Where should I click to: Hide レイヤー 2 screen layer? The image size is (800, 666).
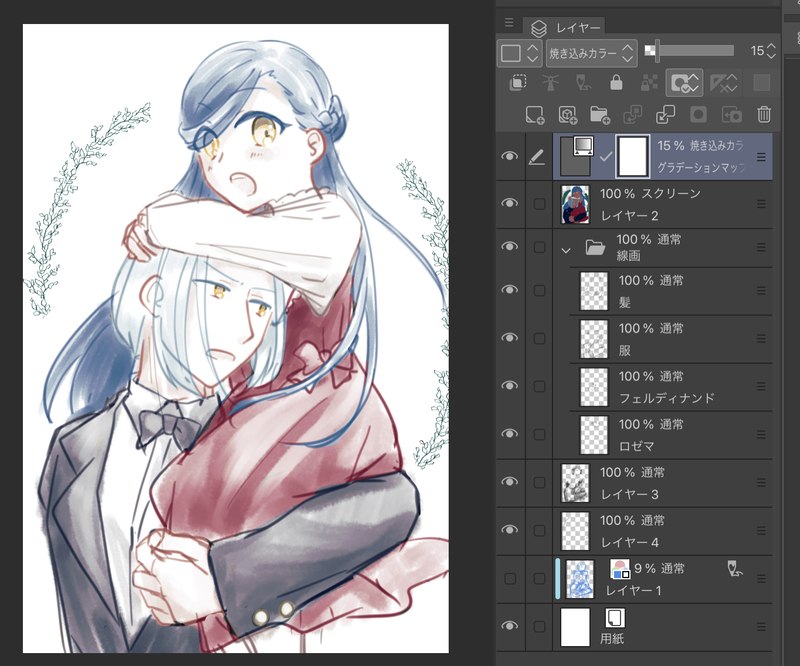tap(510, 203)
